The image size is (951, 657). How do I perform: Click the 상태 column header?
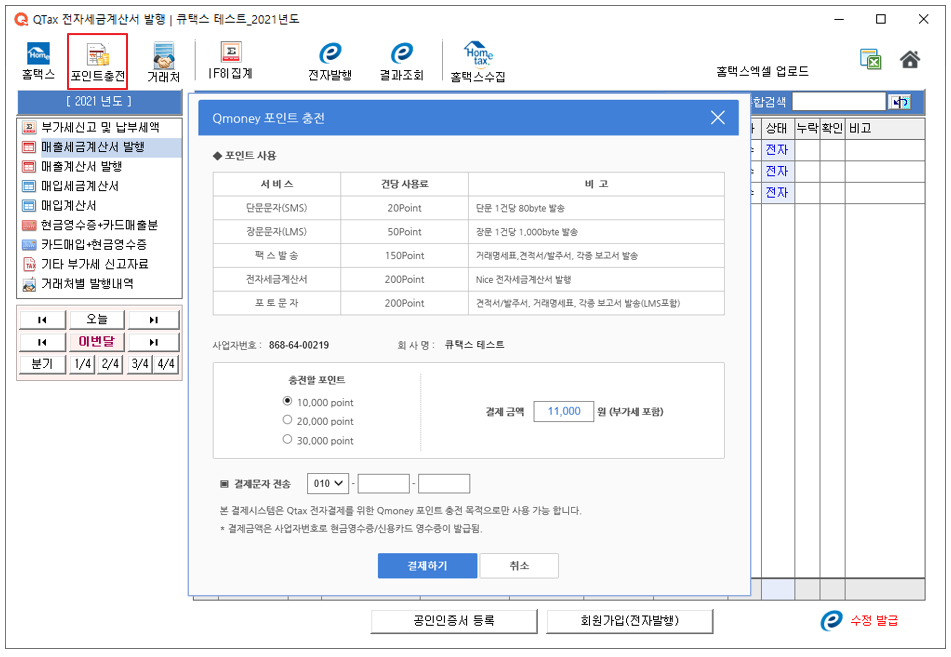(x=777, y=129)
